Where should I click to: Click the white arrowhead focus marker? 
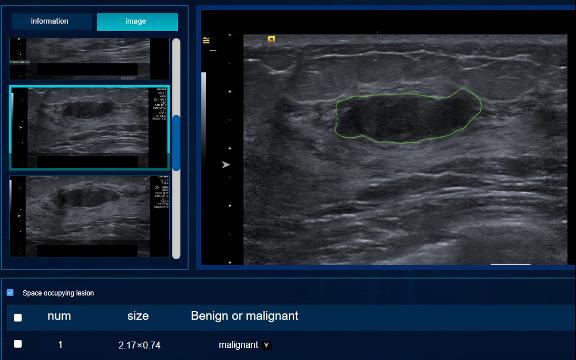[x=226, y=165]
